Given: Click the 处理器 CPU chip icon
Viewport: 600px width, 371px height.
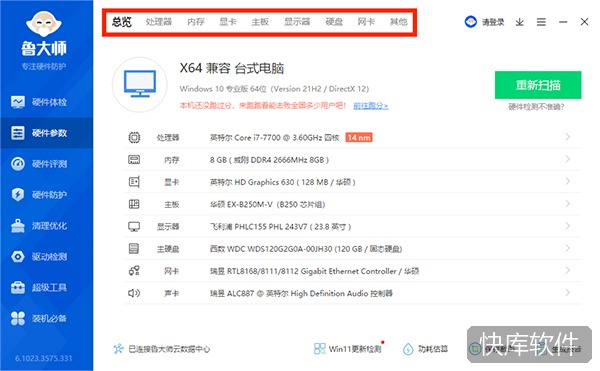Looking at the screenshot, I should pyautogui.click(x=134, y=137).
